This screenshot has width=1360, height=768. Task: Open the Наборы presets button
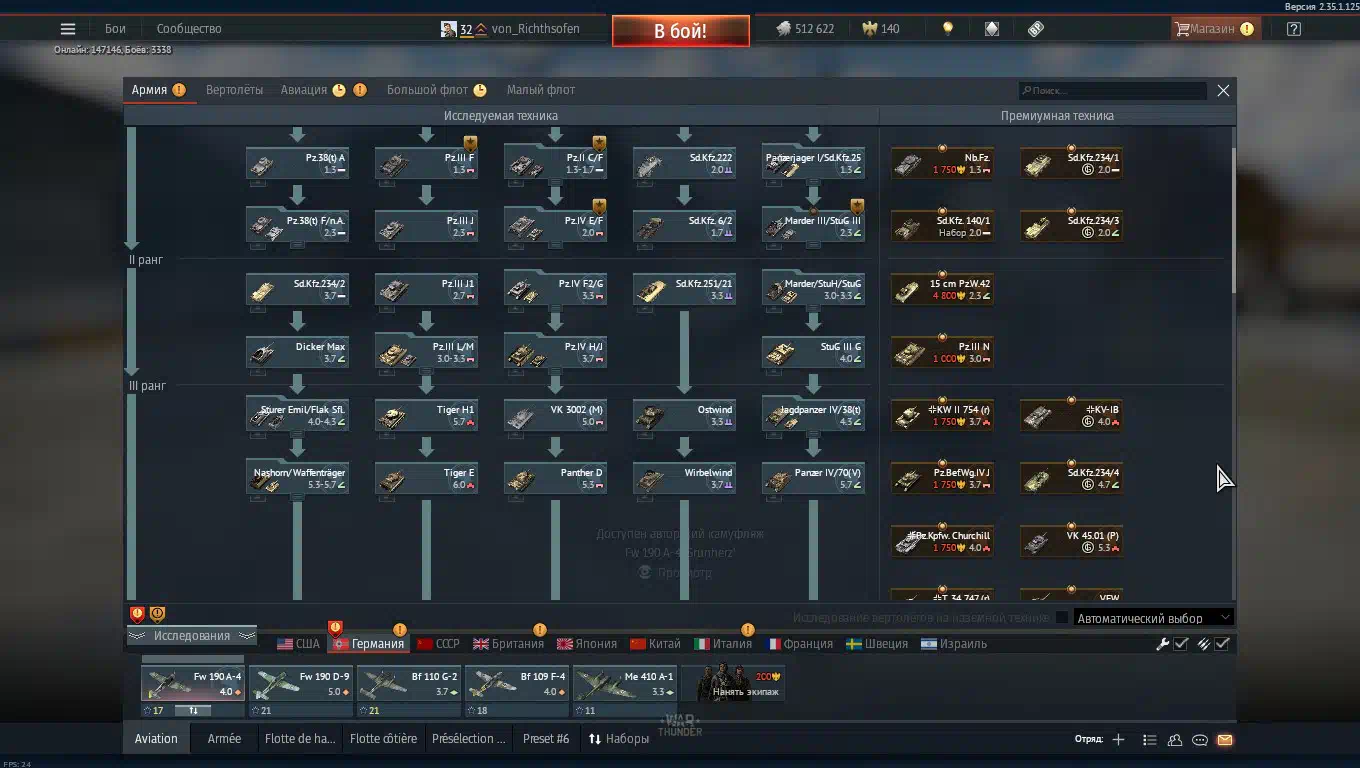point(619,739)
